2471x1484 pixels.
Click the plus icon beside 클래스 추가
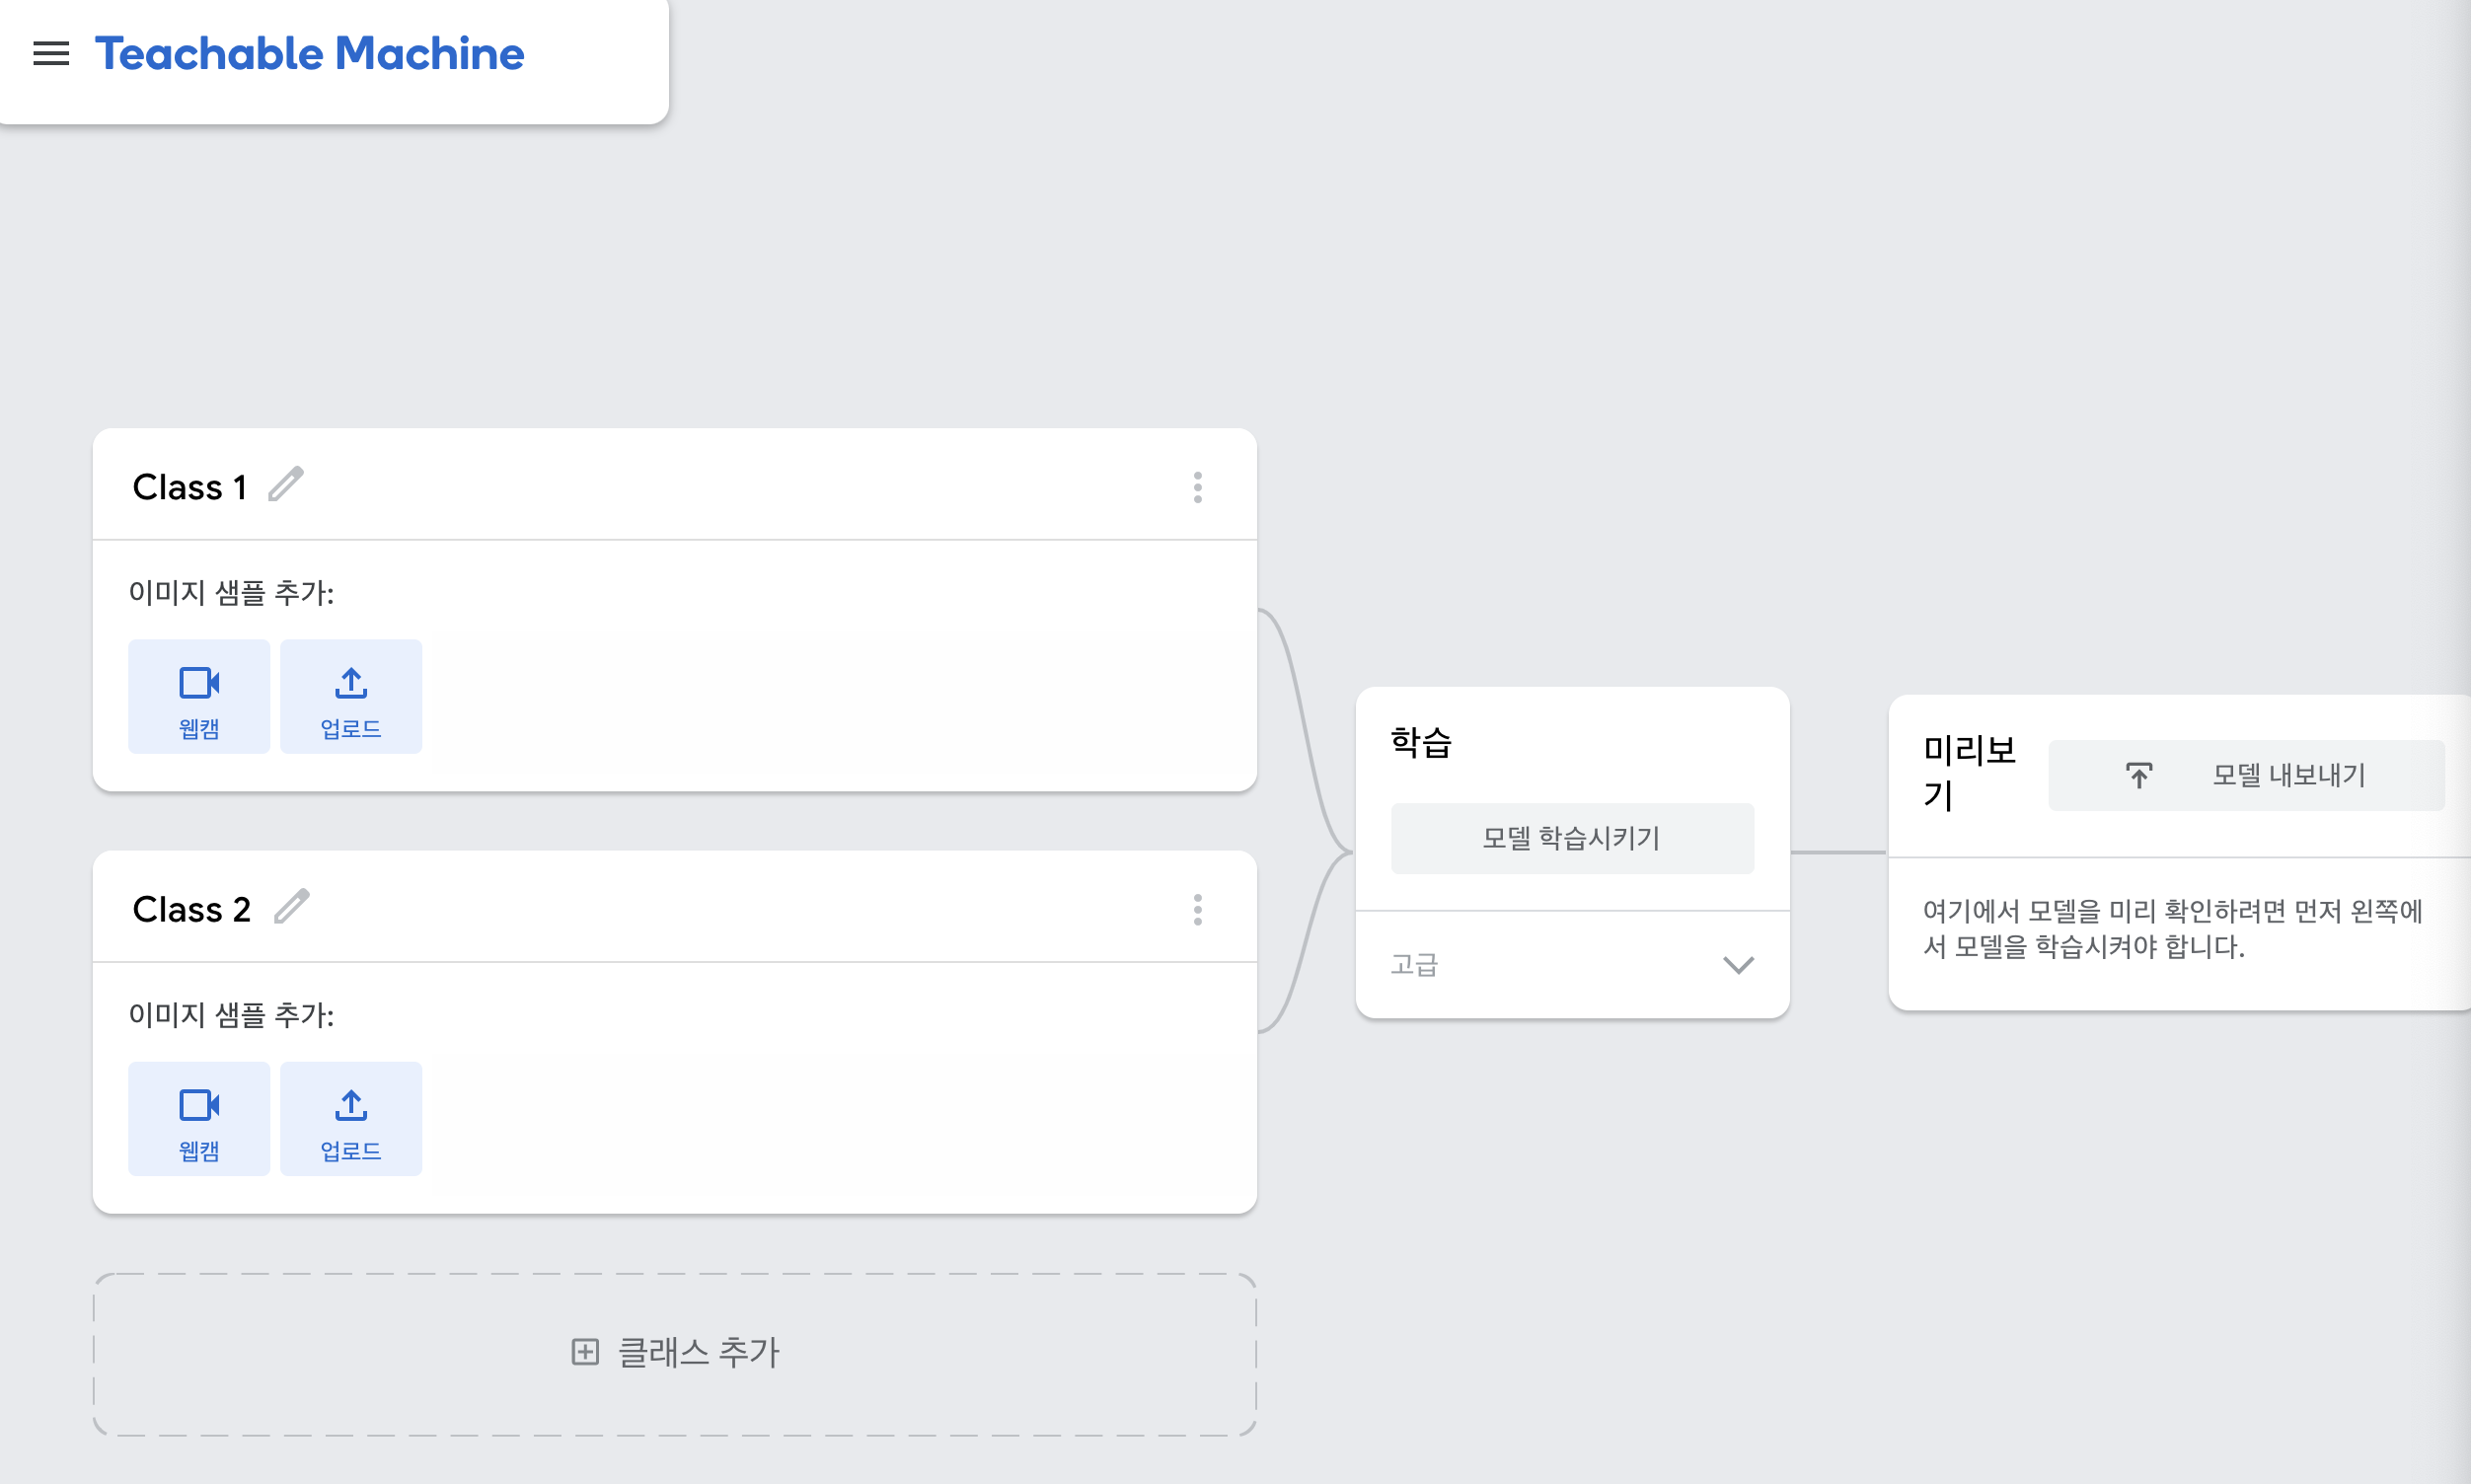pos(585,1353)
